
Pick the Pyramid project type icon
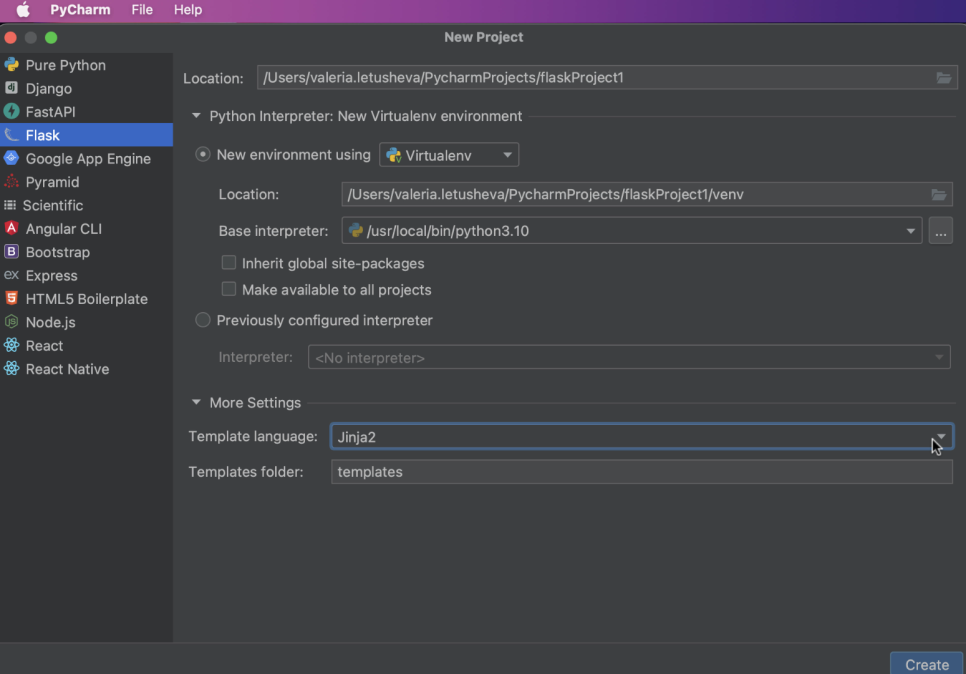click(12, 182)
